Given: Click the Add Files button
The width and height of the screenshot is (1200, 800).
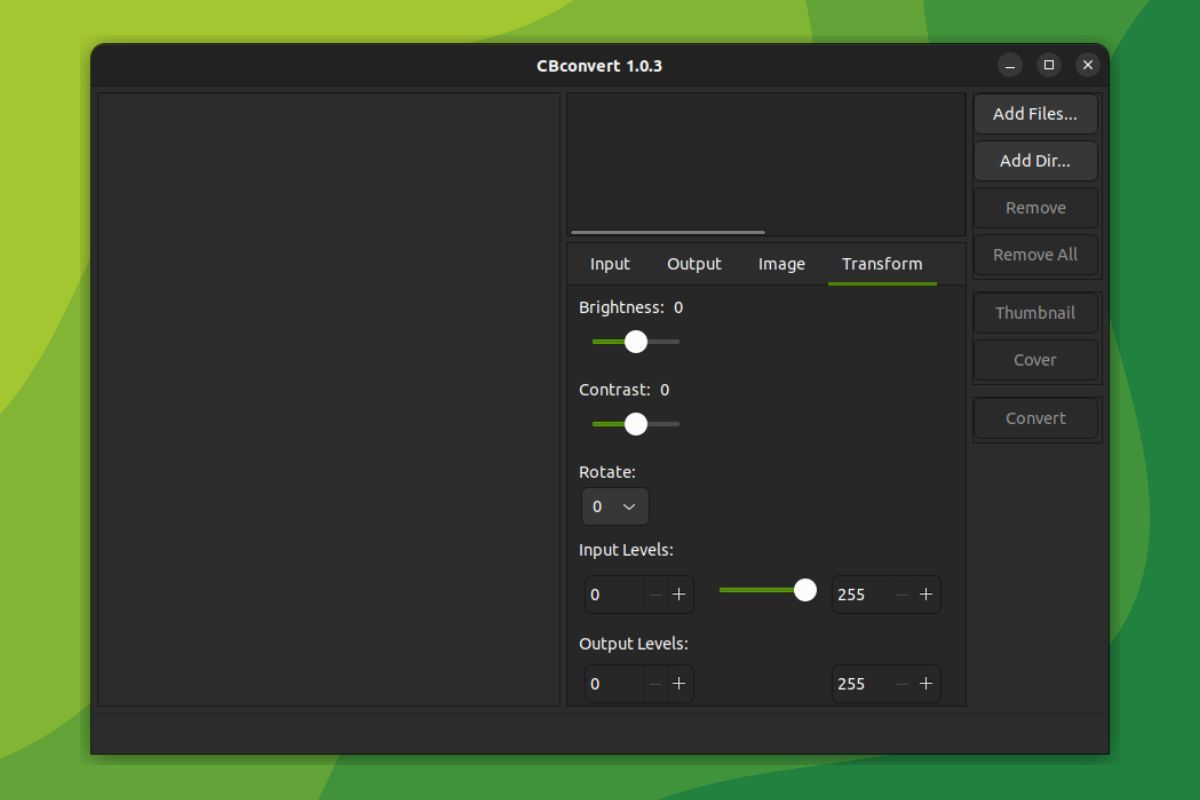Looking at the screenshot, I should [1035, 114].
